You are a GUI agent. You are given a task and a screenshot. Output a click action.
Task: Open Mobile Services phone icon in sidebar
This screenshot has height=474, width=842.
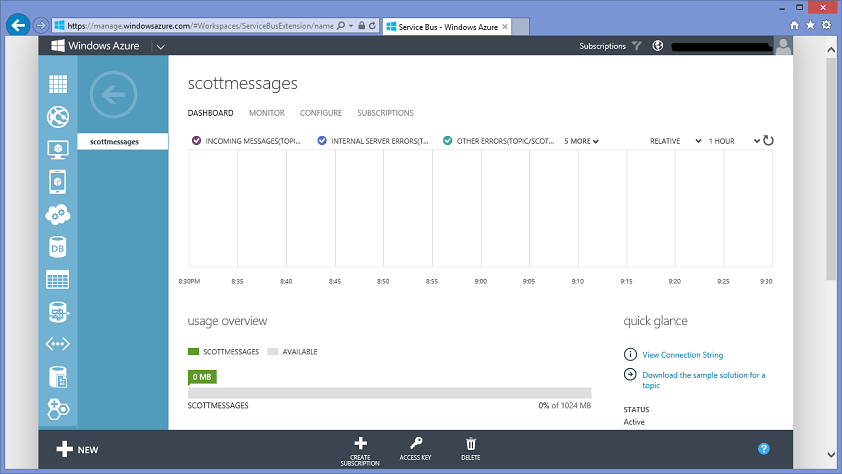(58, 182)
